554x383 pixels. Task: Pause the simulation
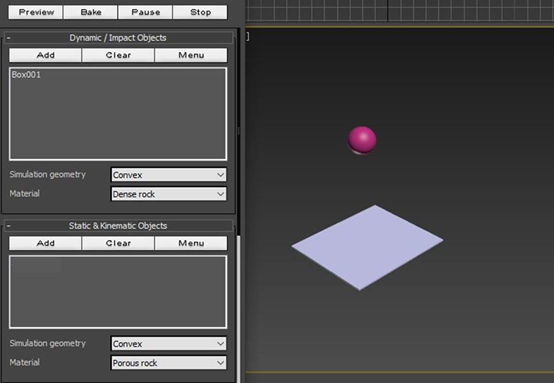[x=146, y=12]
